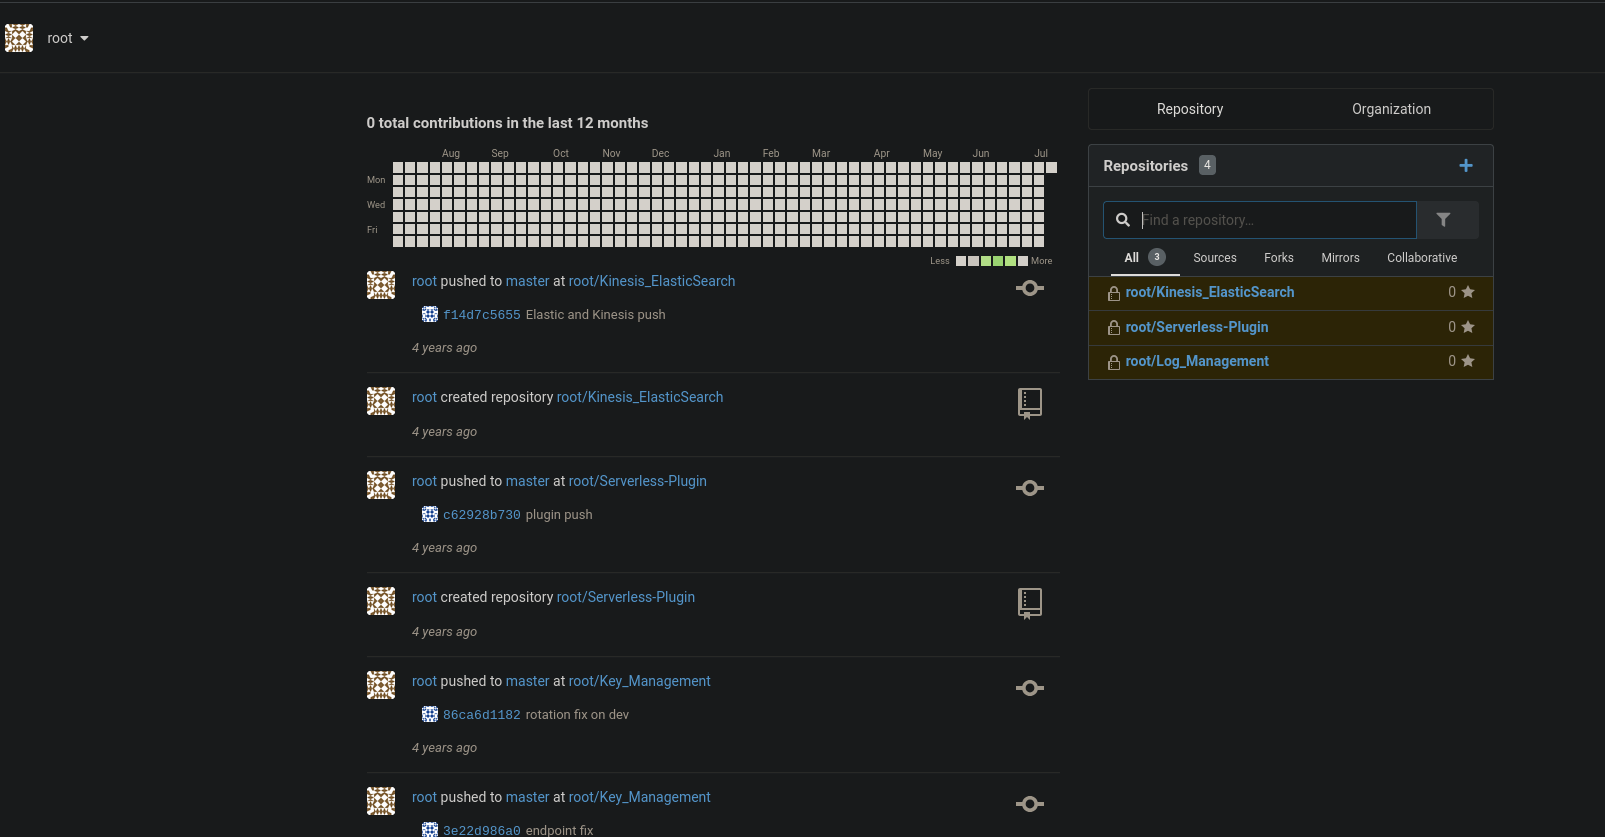Viewport: 1605px width, 837px height.
Task: Open master branch link in Kinesis_ElasticSearch push
Action: coord(527,281)
